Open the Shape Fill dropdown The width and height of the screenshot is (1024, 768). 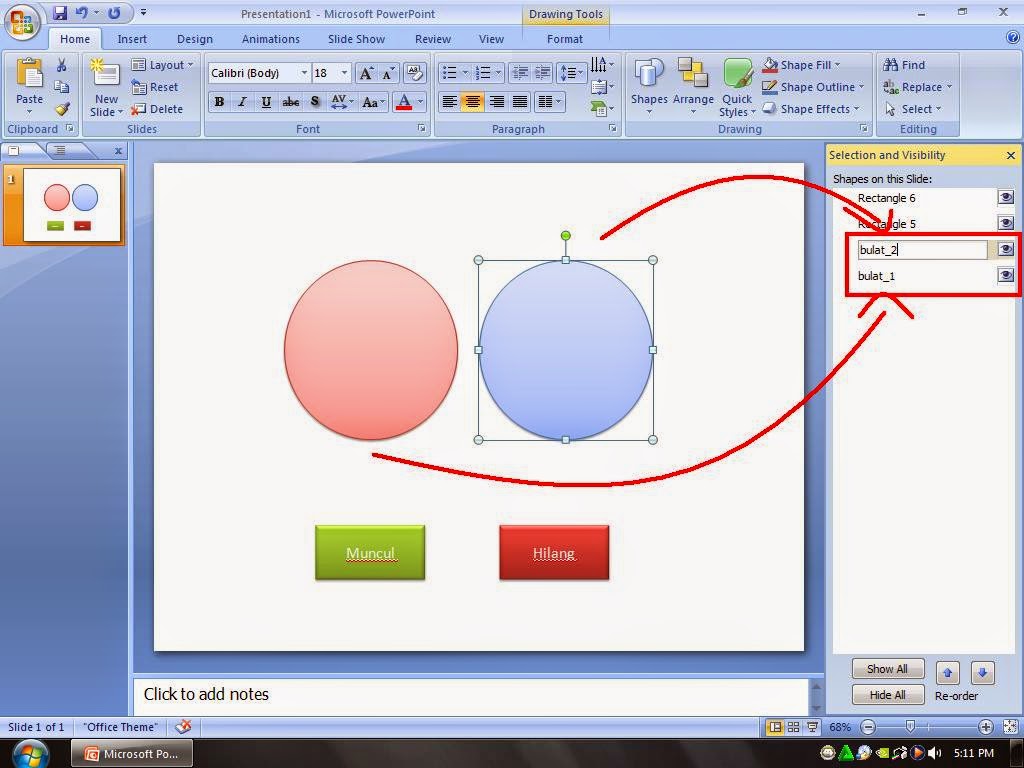pyautogui.click(x=805, y=64)
